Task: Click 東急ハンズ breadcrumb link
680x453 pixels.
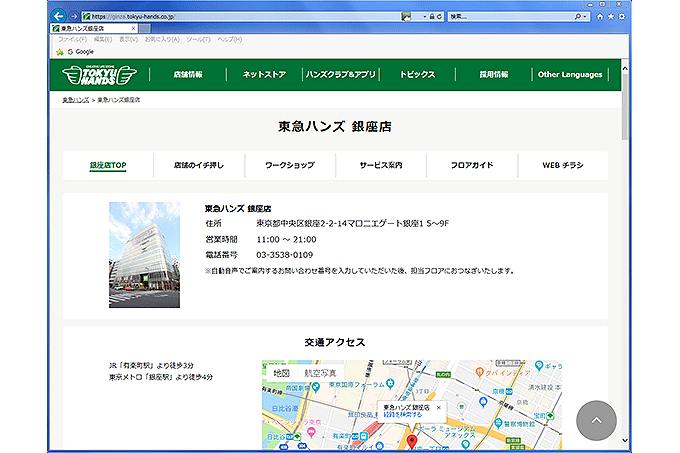Action: 75,100
